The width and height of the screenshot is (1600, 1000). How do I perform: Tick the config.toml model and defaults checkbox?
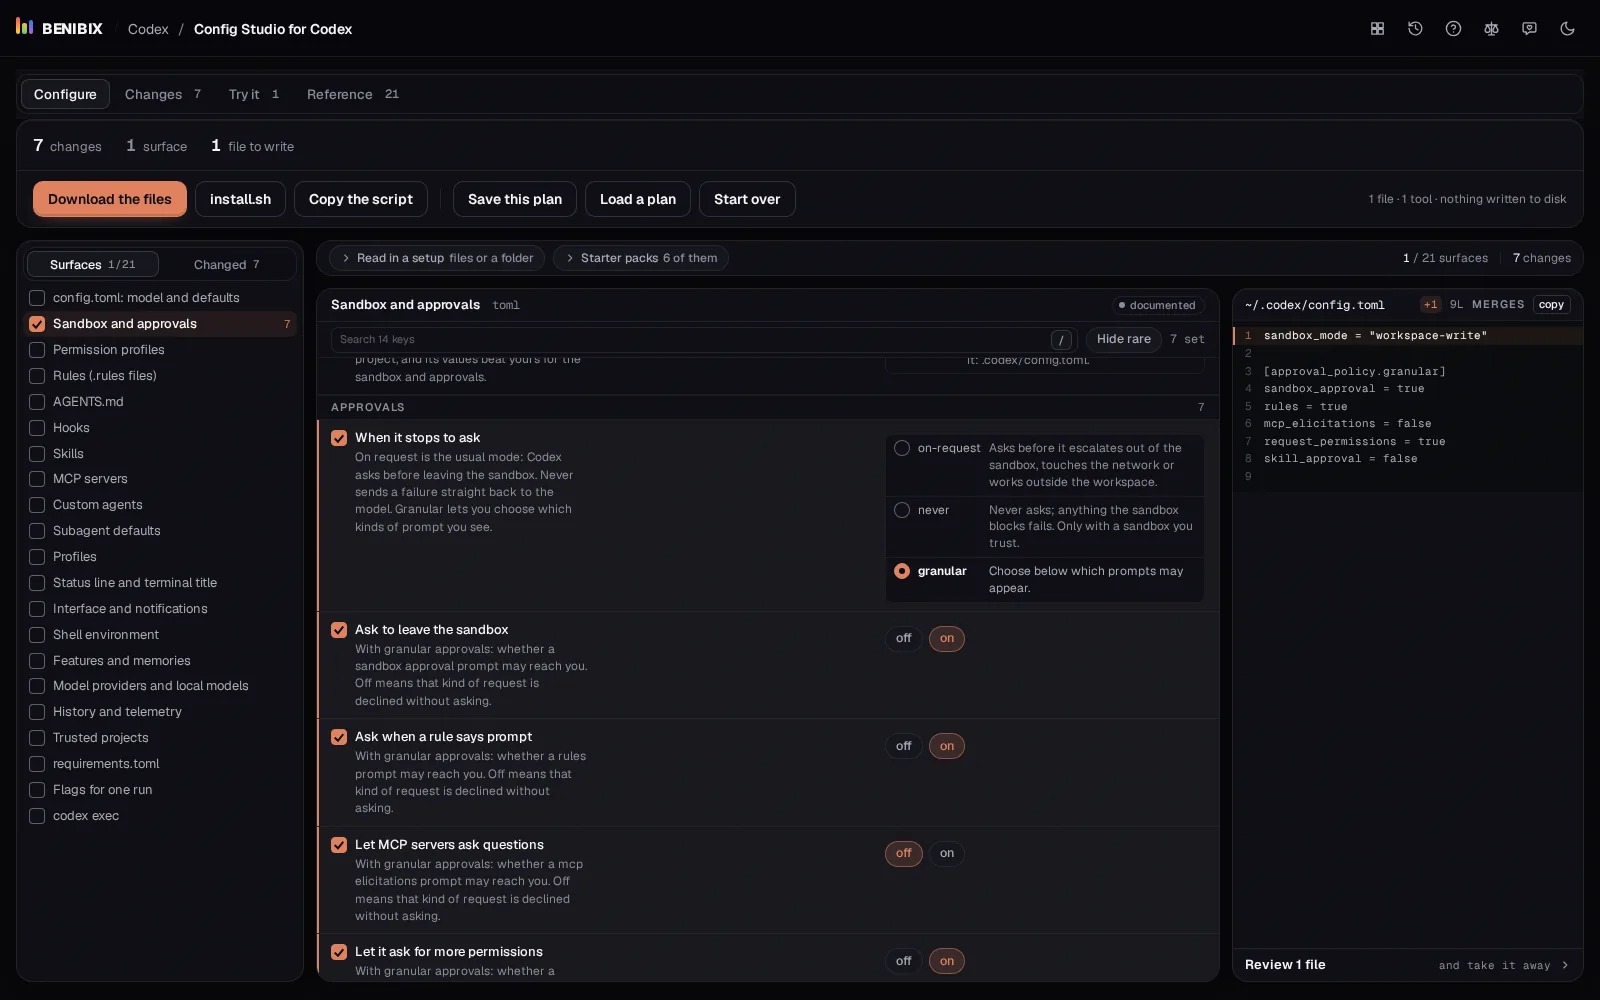point(37,298)
